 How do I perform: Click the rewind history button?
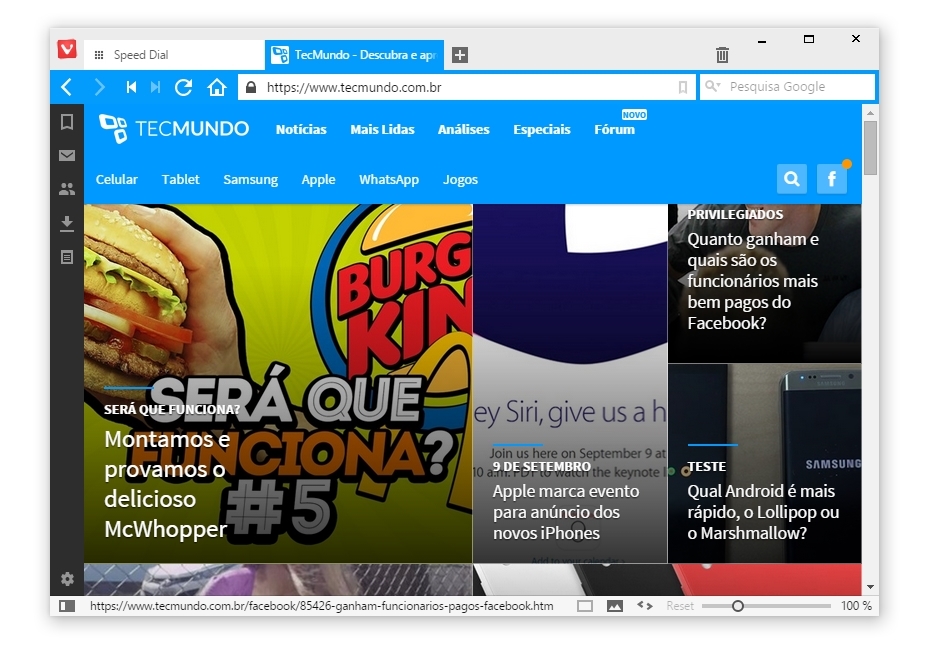point(131,87)
